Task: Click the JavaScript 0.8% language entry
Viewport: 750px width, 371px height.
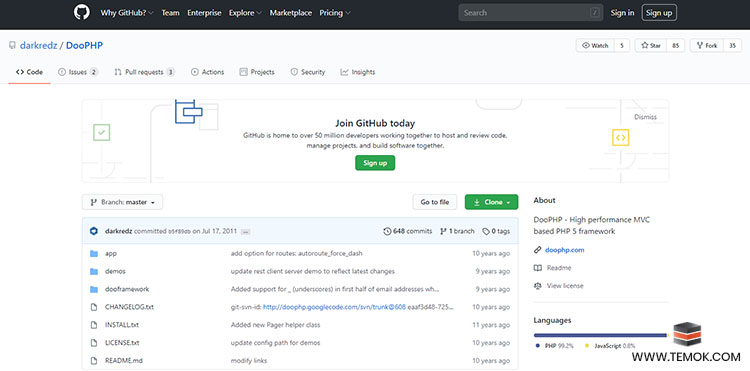Action: point(610,346)
